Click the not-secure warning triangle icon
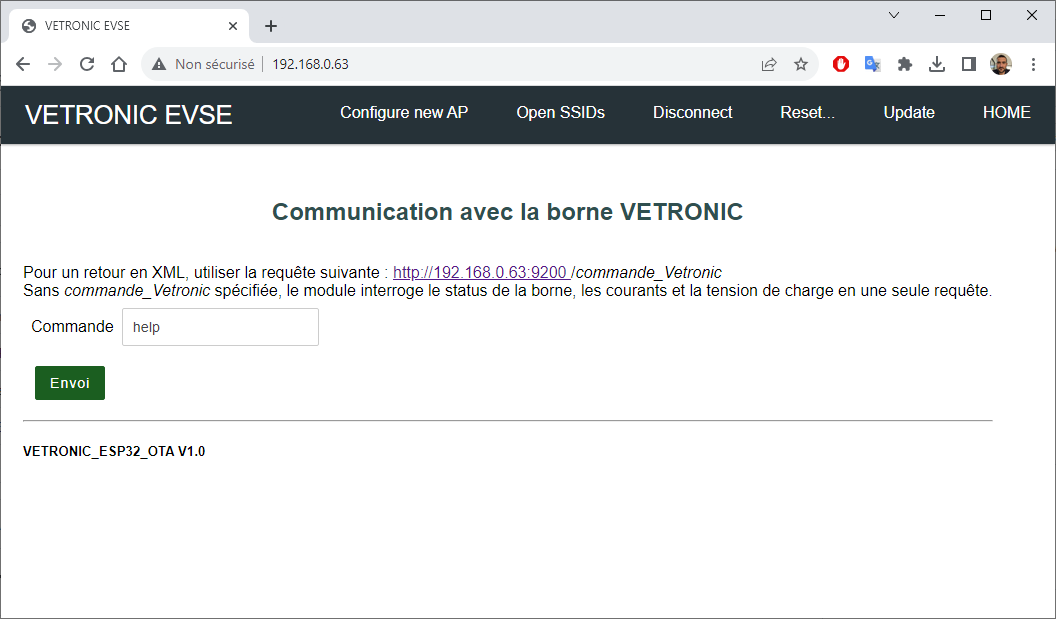The width and height of the screenshot is (1056, 619). point(159,64)
